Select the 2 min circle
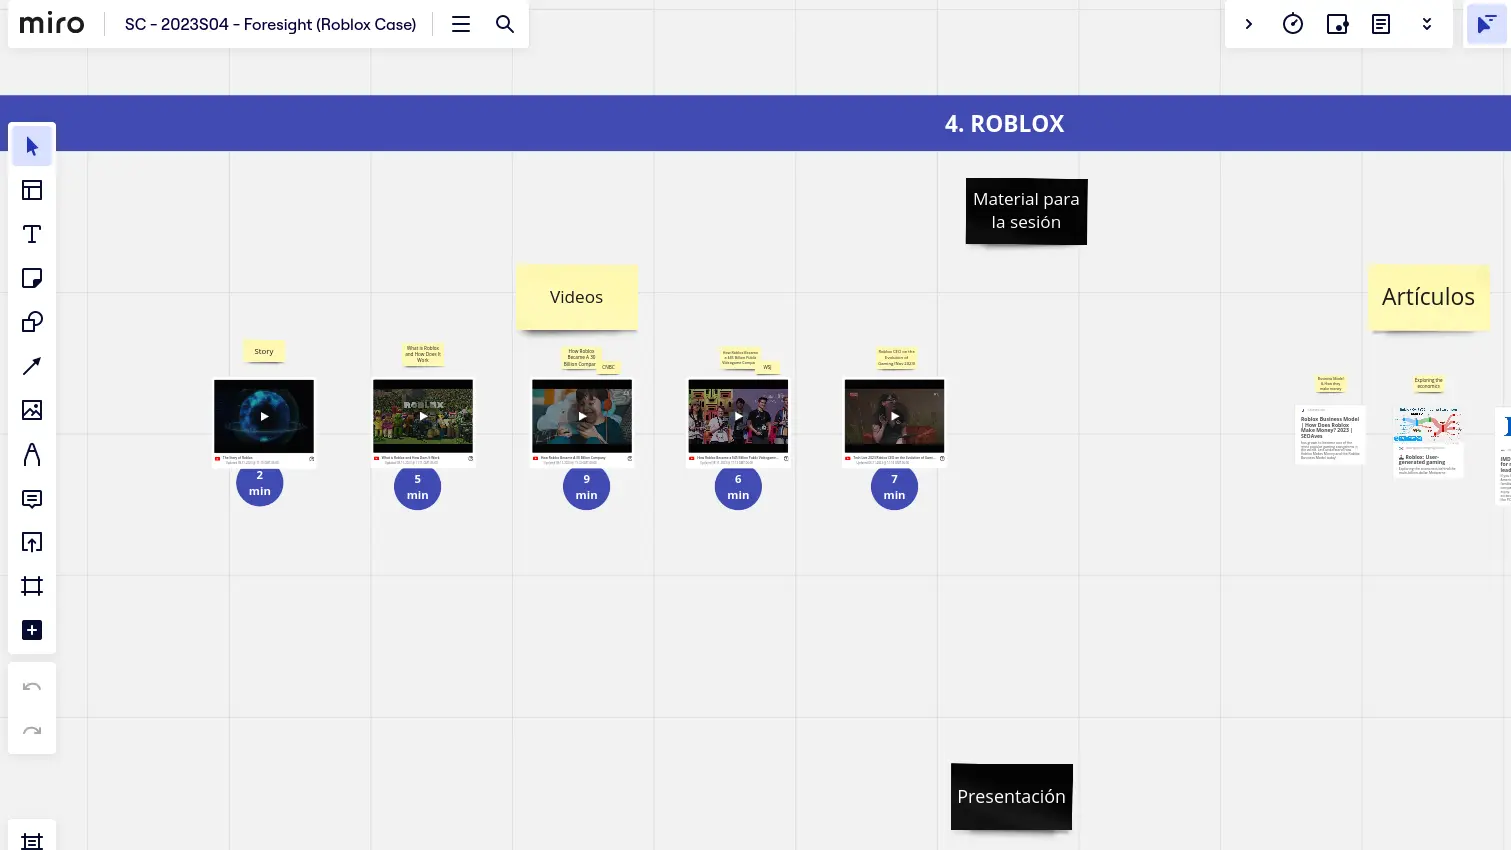This screenshot has width=1511, height=850. [x=260, y=484]
